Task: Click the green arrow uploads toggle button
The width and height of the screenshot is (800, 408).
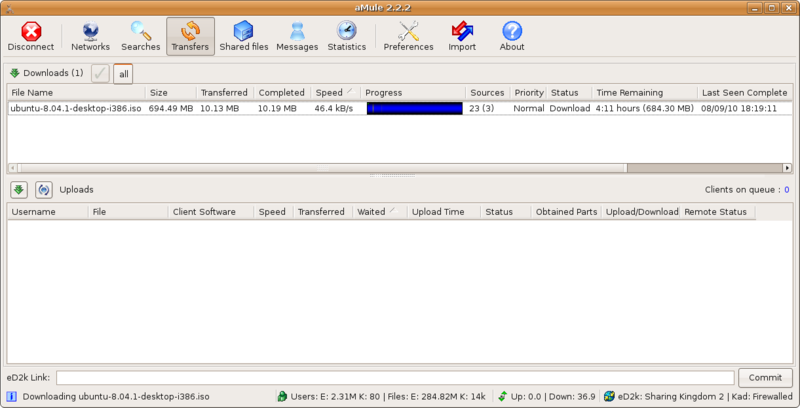Action: [19, 190]
